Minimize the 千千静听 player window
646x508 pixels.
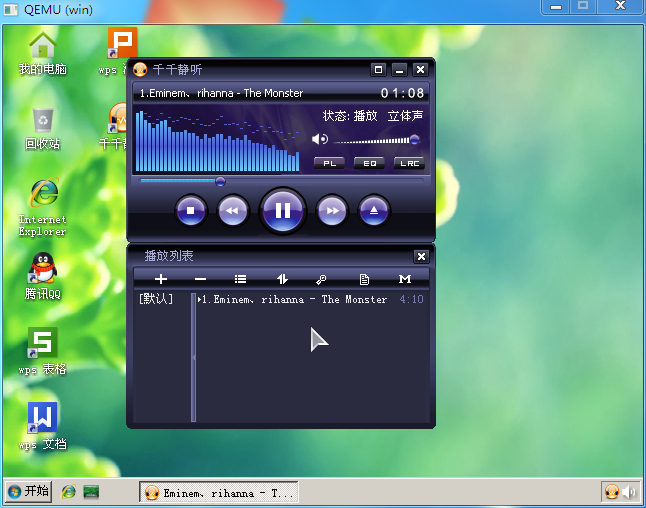(399, 70)
